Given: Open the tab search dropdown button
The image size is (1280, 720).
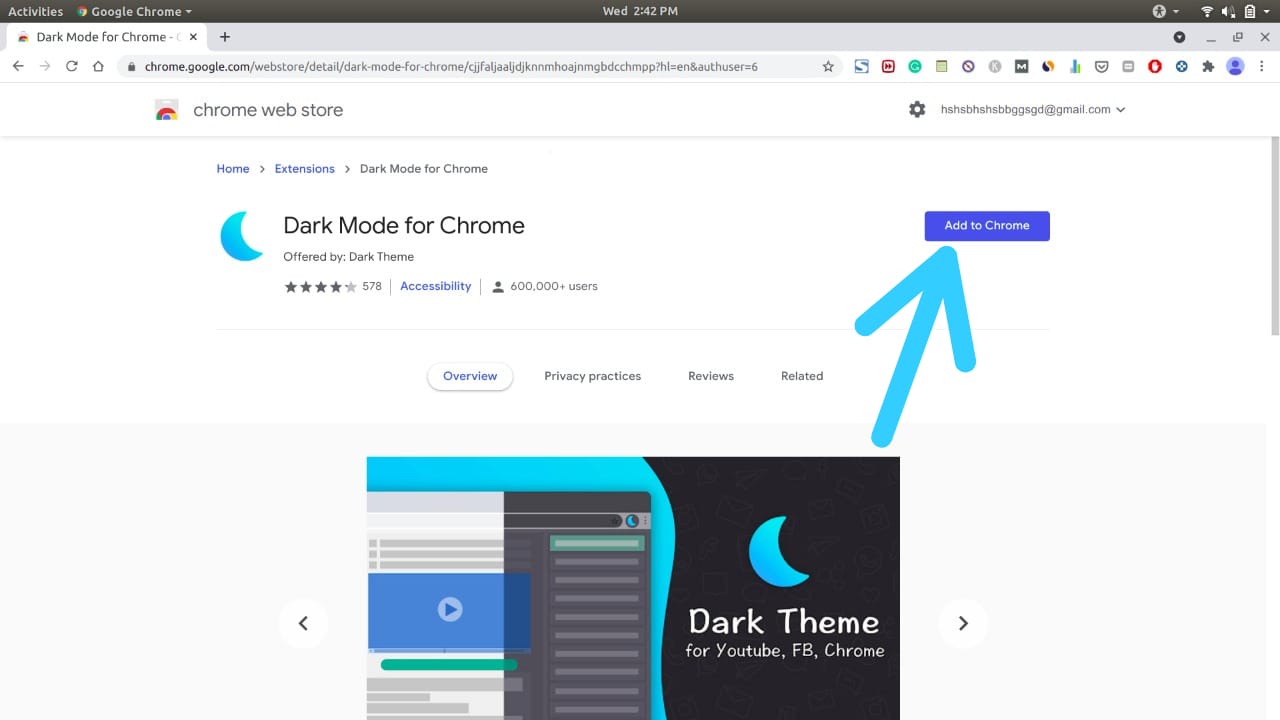Looking at the screenshot, I should point(1179,37).
